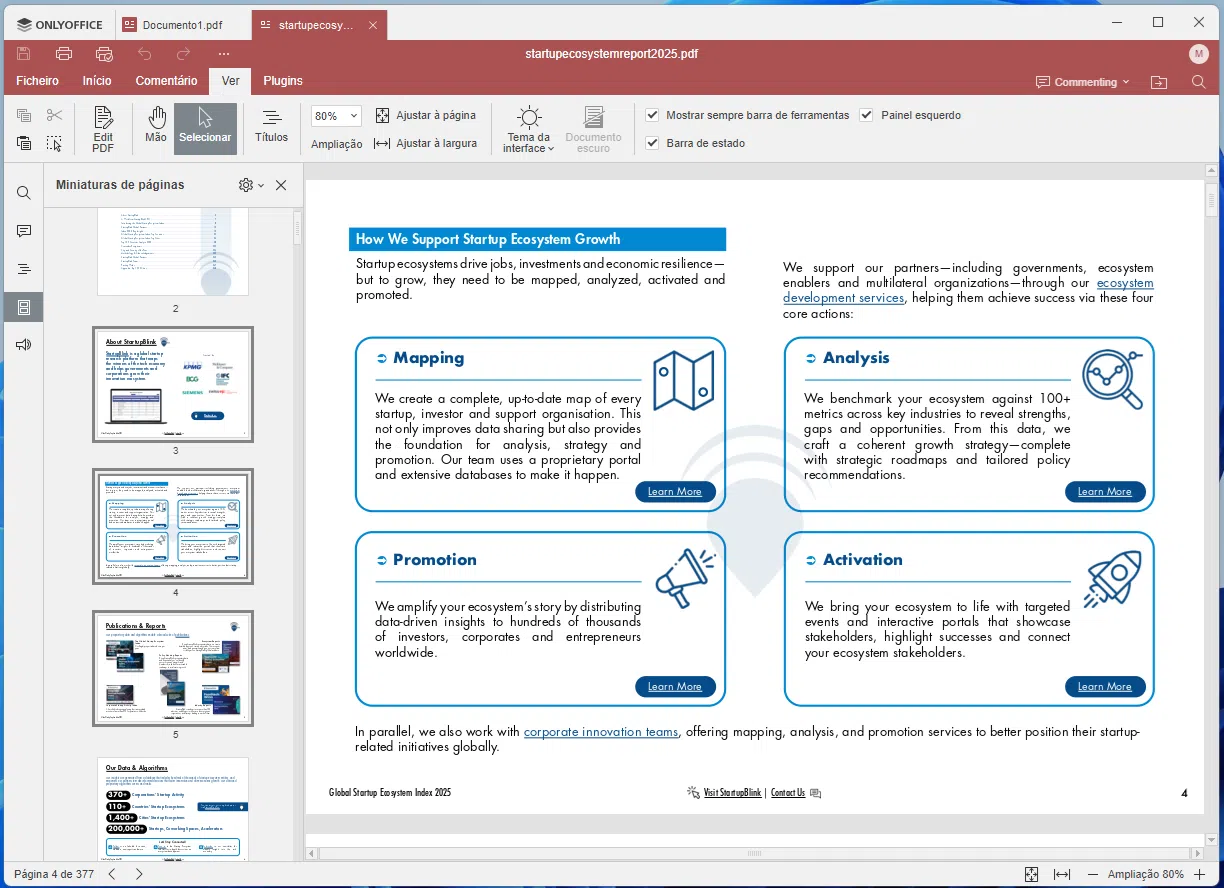The image size is (1224, 888).
Task: Toggle the Painel esquerdo checkbox
Action: point(867,115)
